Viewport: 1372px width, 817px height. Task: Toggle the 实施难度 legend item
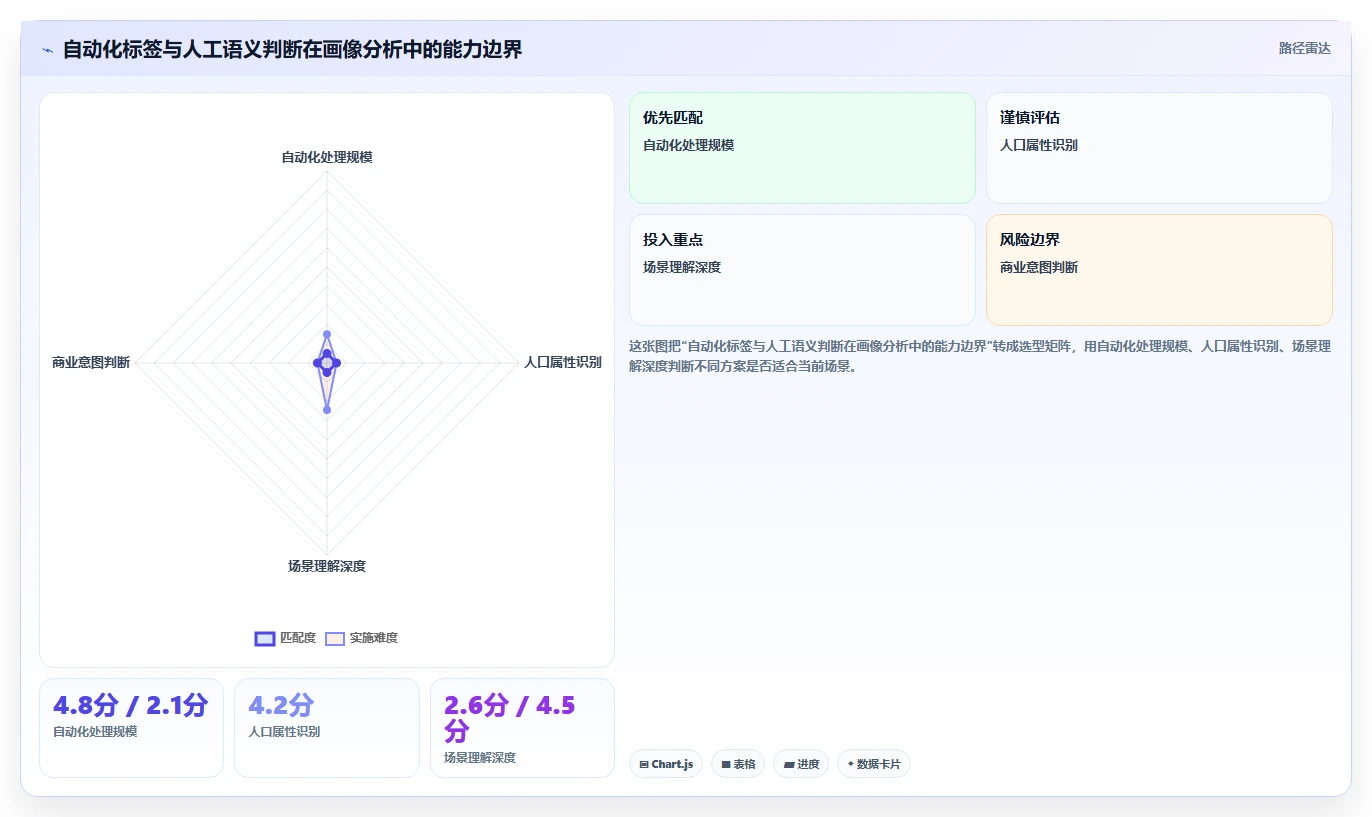362,638
